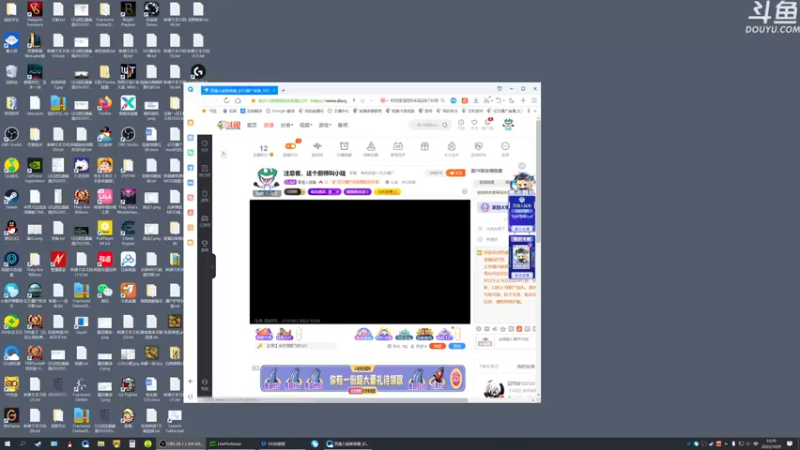Select the 直播 nav item
The image size is (800, 450).
tap(268, 125)
